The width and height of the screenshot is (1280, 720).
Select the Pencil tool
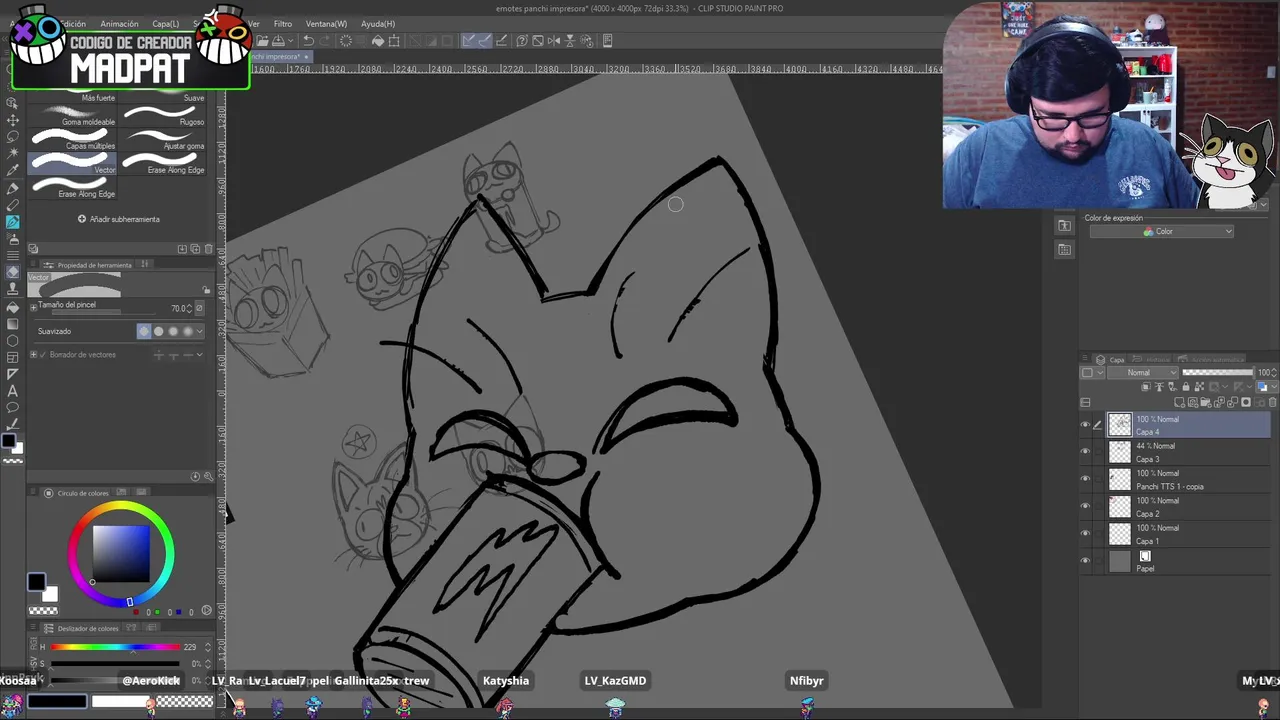(13, 205)
